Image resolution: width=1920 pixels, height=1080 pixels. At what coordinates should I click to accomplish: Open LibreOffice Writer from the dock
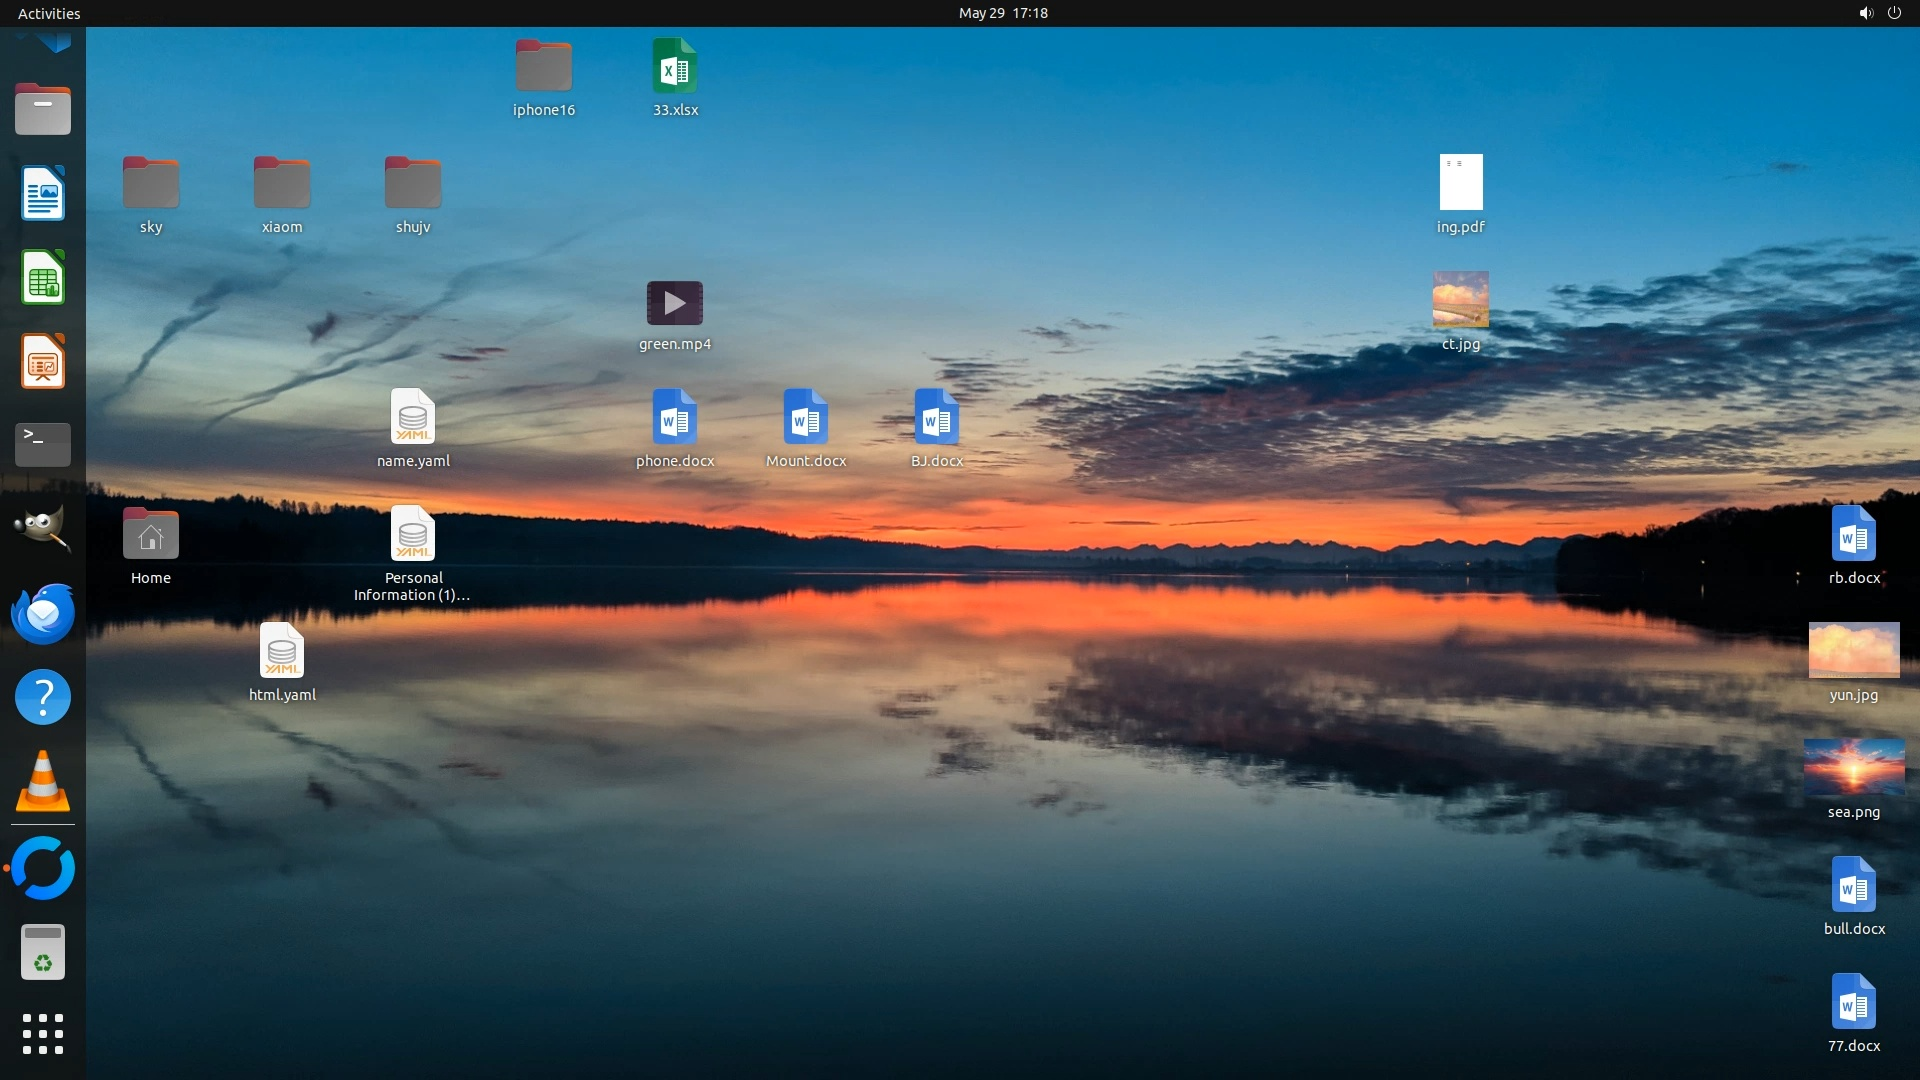[43, 193]
